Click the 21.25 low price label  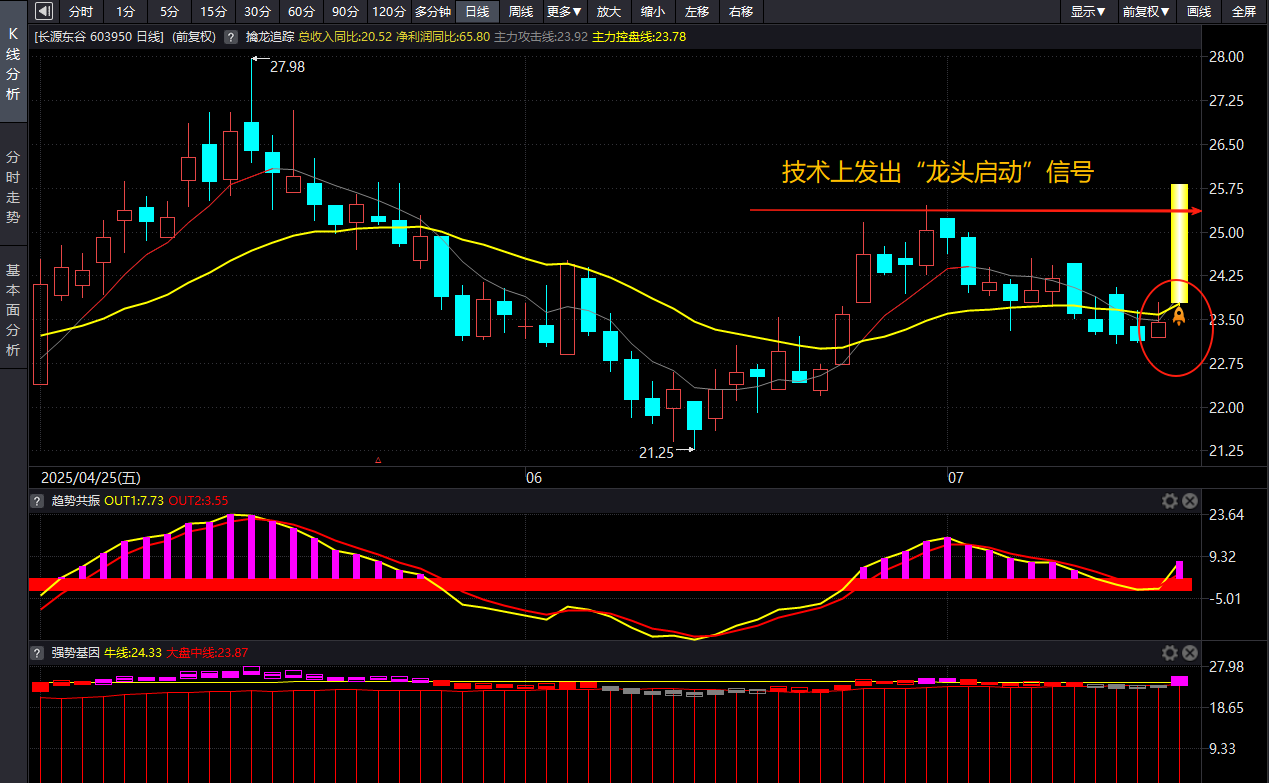click(656, 452)
